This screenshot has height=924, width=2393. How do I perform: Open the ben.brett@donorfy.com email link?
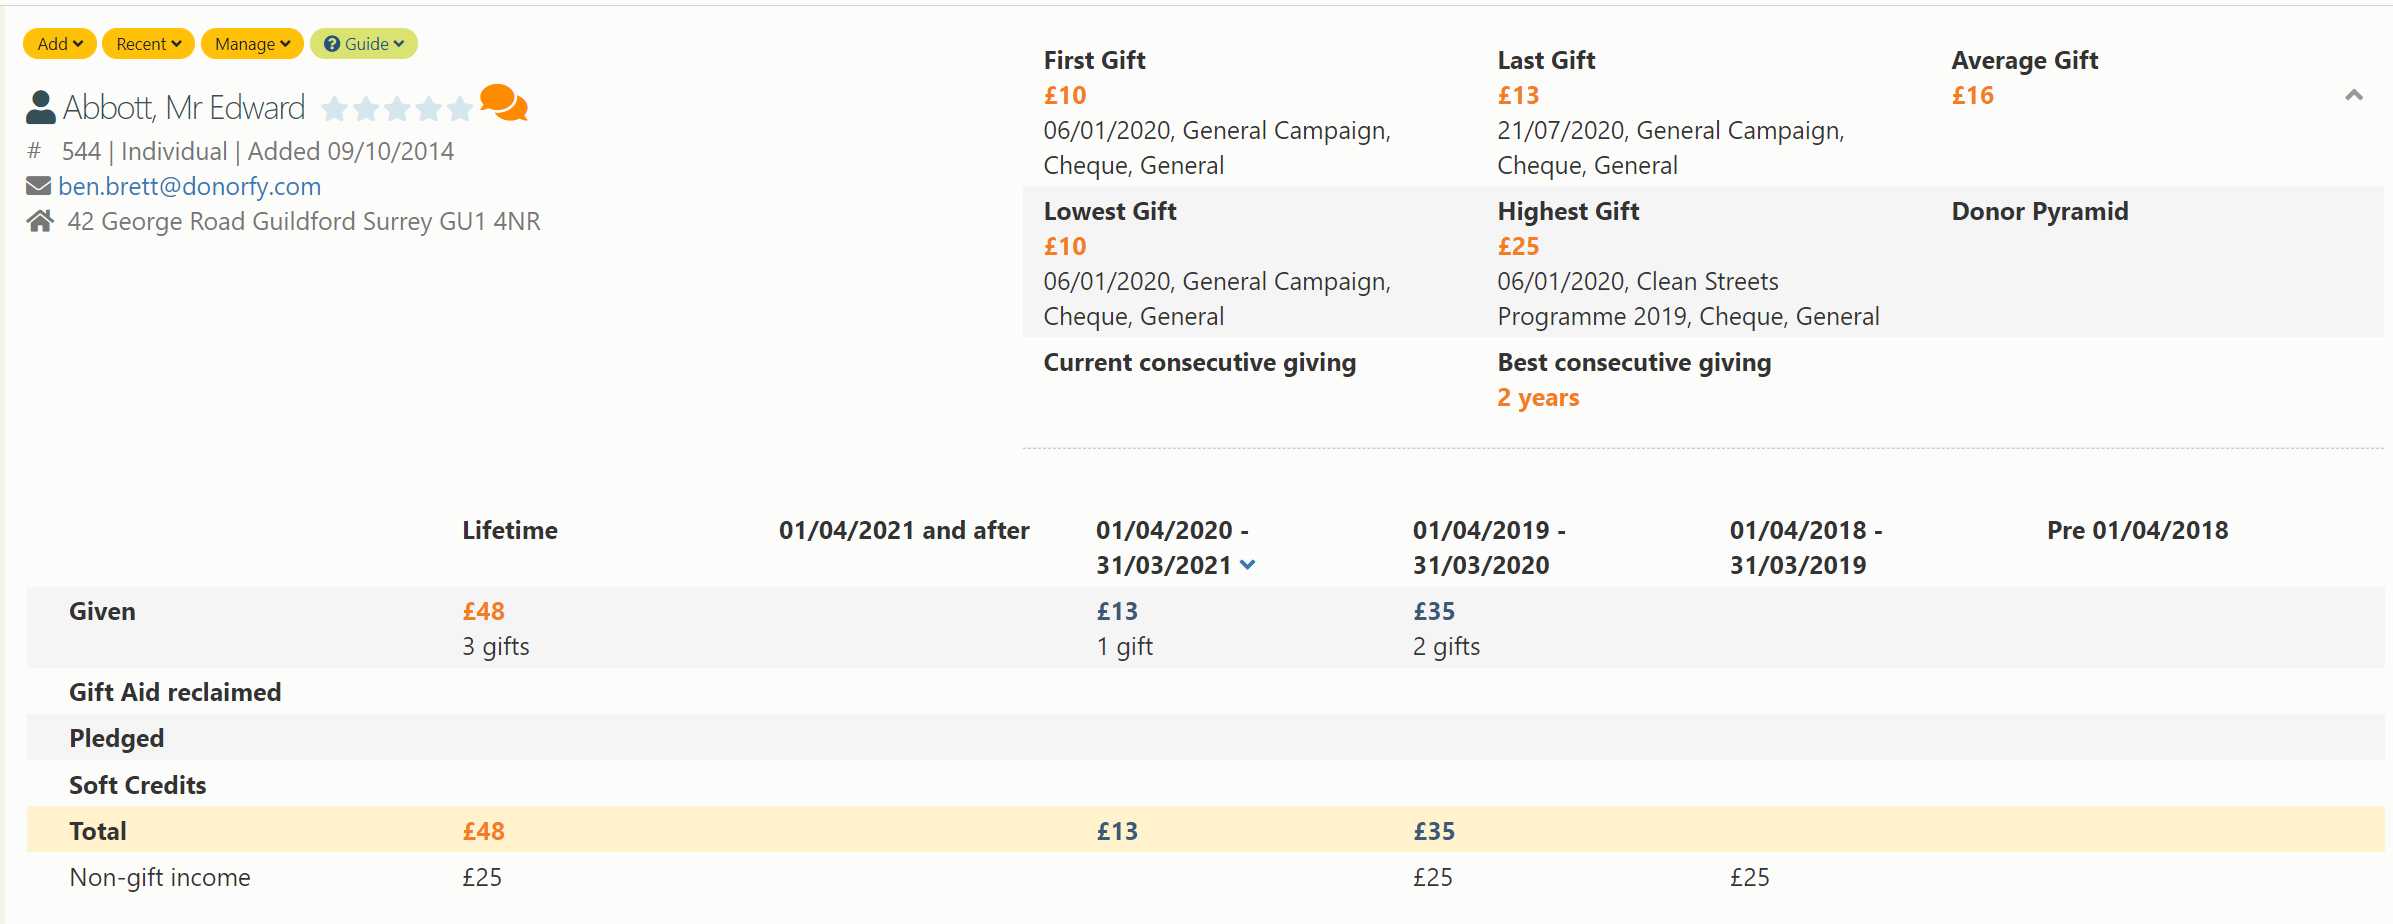pyautogui.click(x=189, y=186)
